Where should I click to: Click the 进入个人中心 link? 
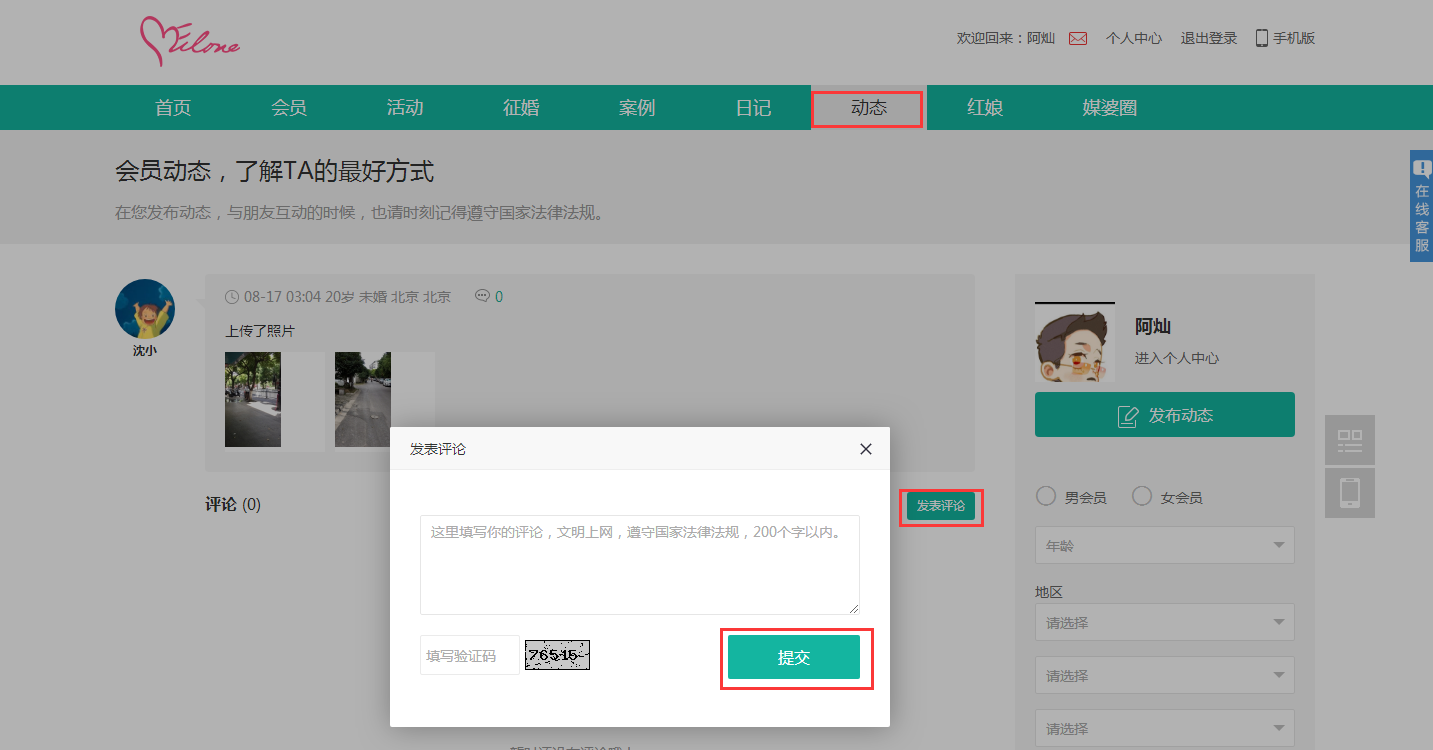(x=1177, y=358)
